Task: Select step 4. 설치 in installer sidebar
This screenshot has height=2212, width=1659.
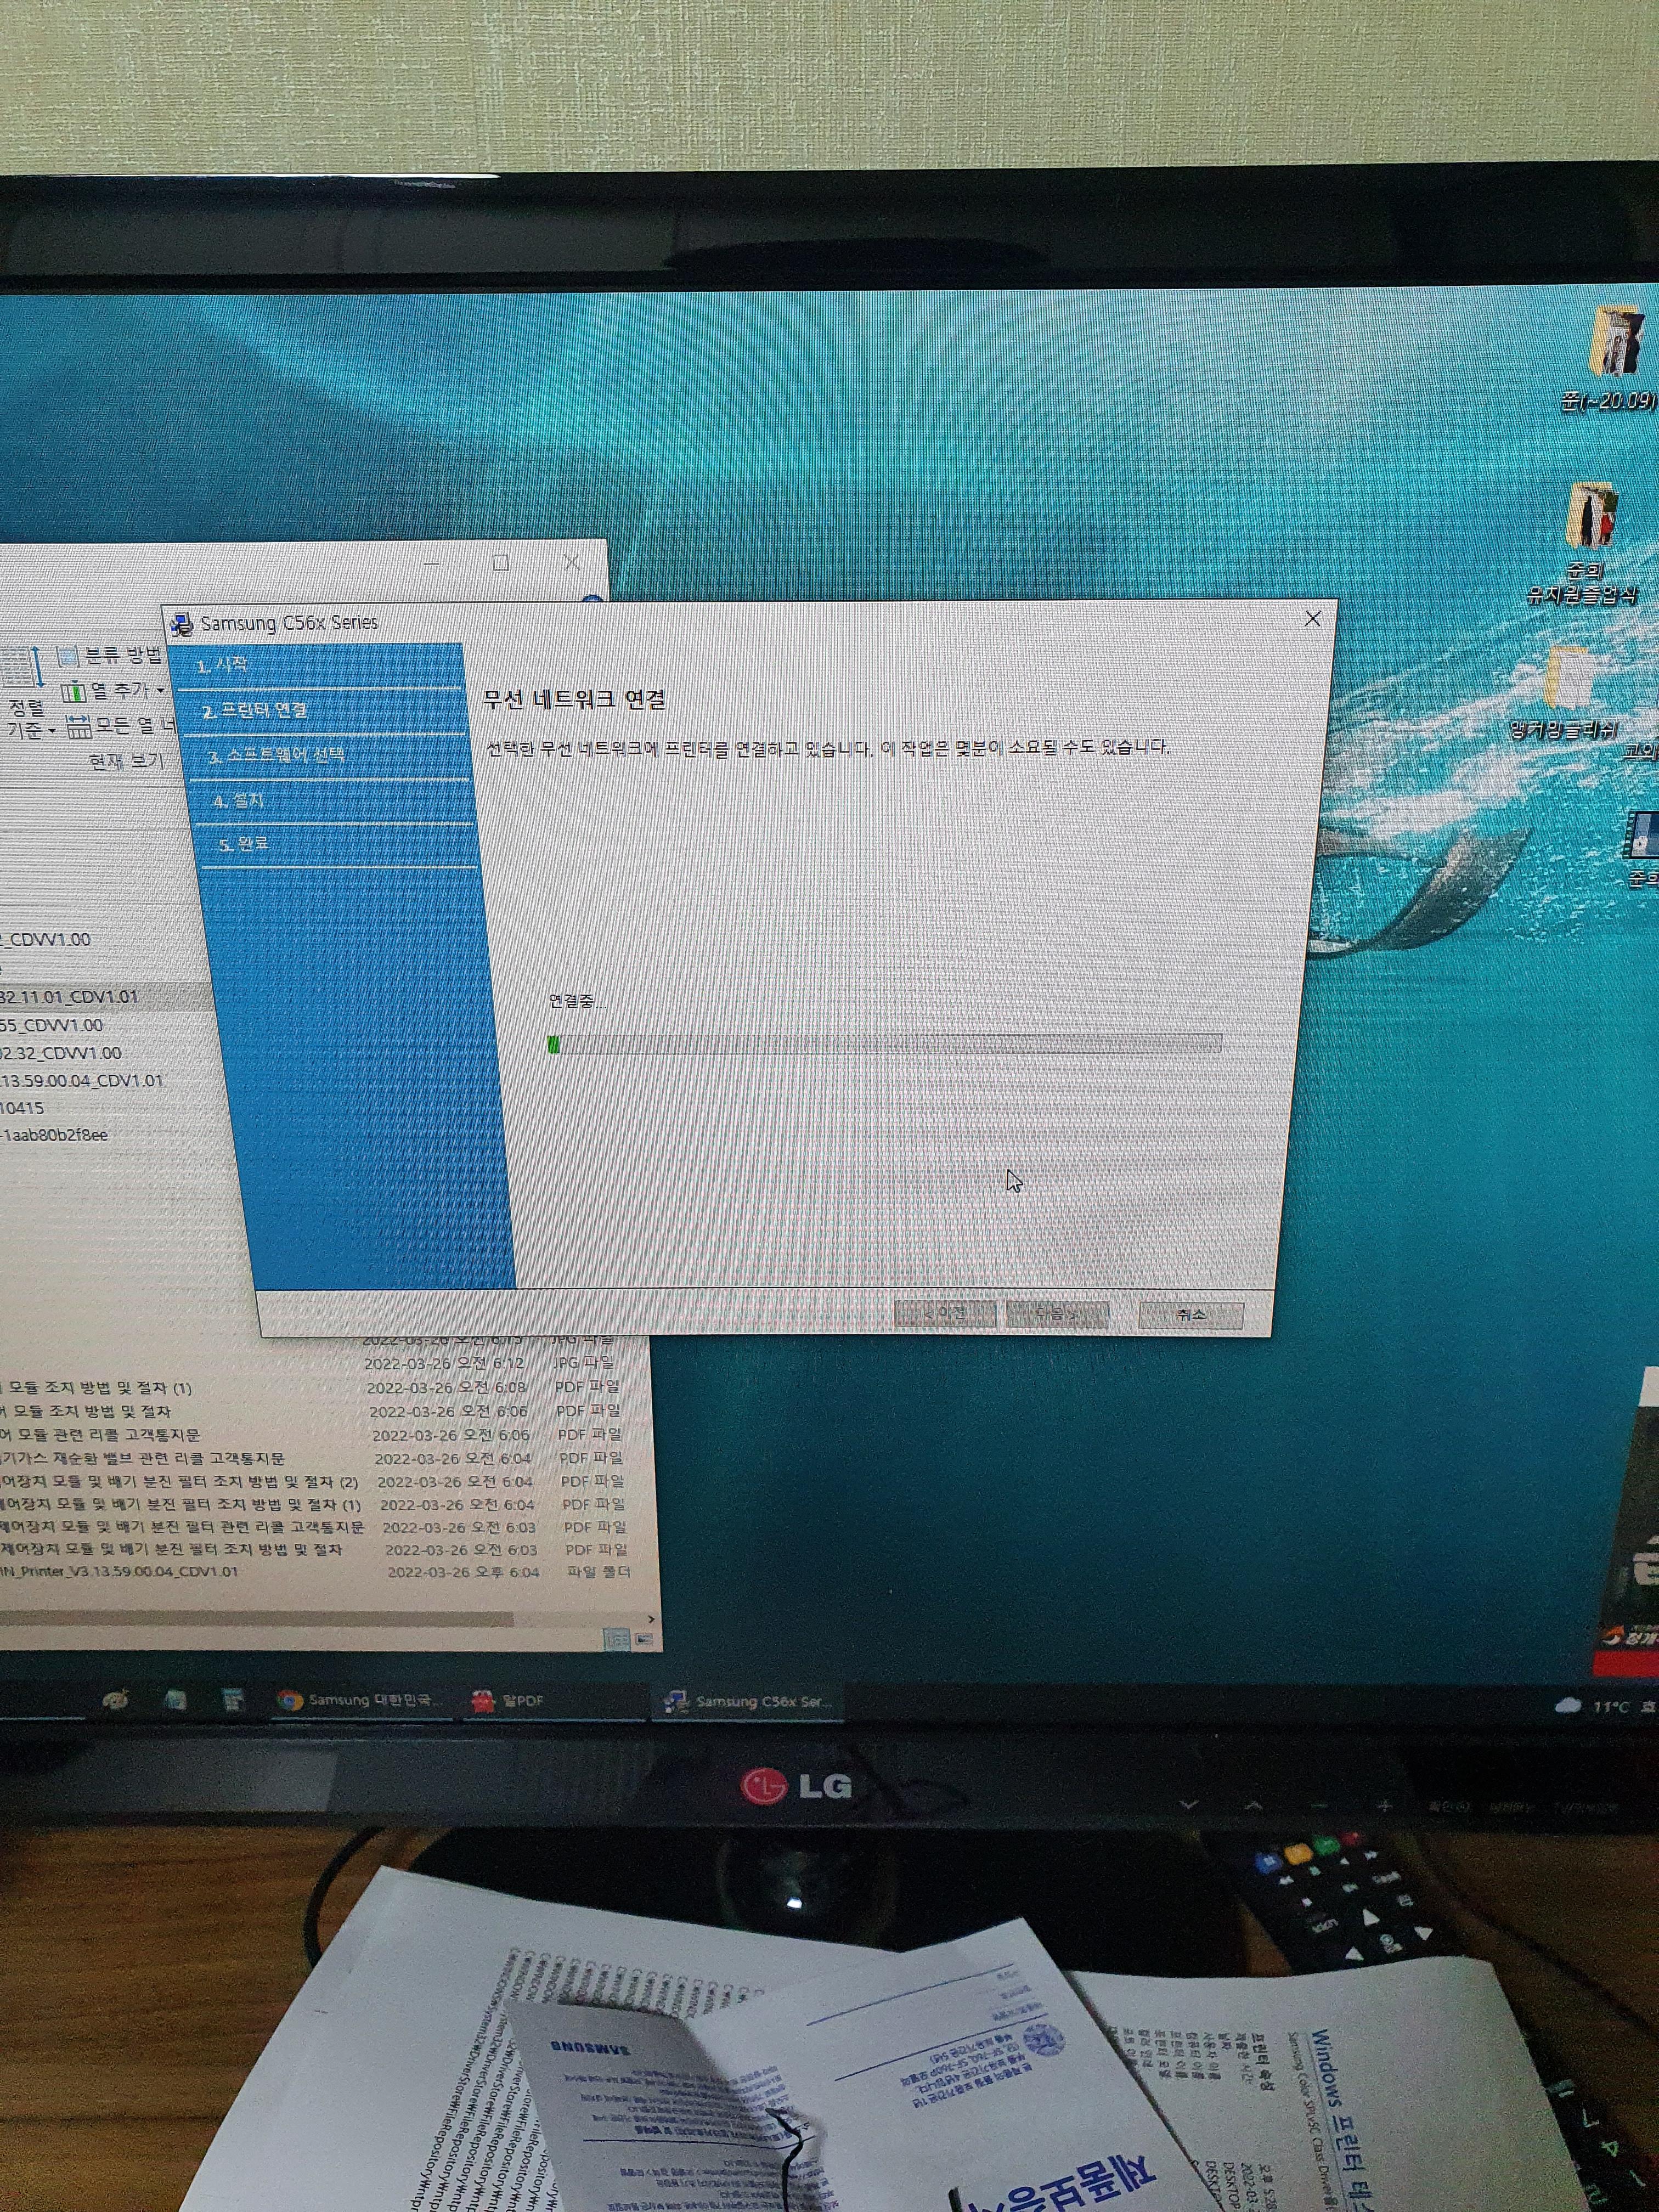Action: coord(238,801)
